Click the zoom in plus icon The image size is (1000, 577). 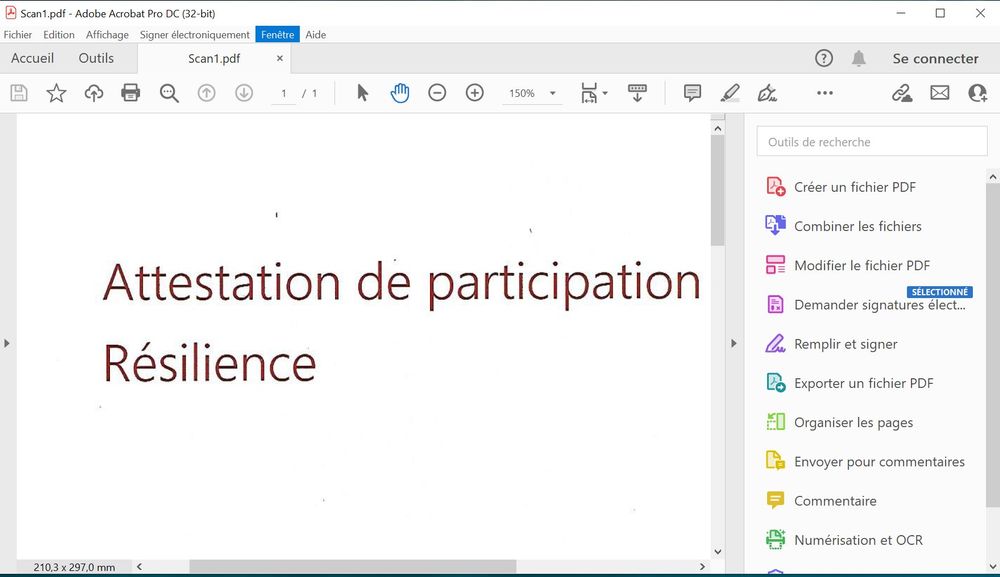tap(474, 93)
